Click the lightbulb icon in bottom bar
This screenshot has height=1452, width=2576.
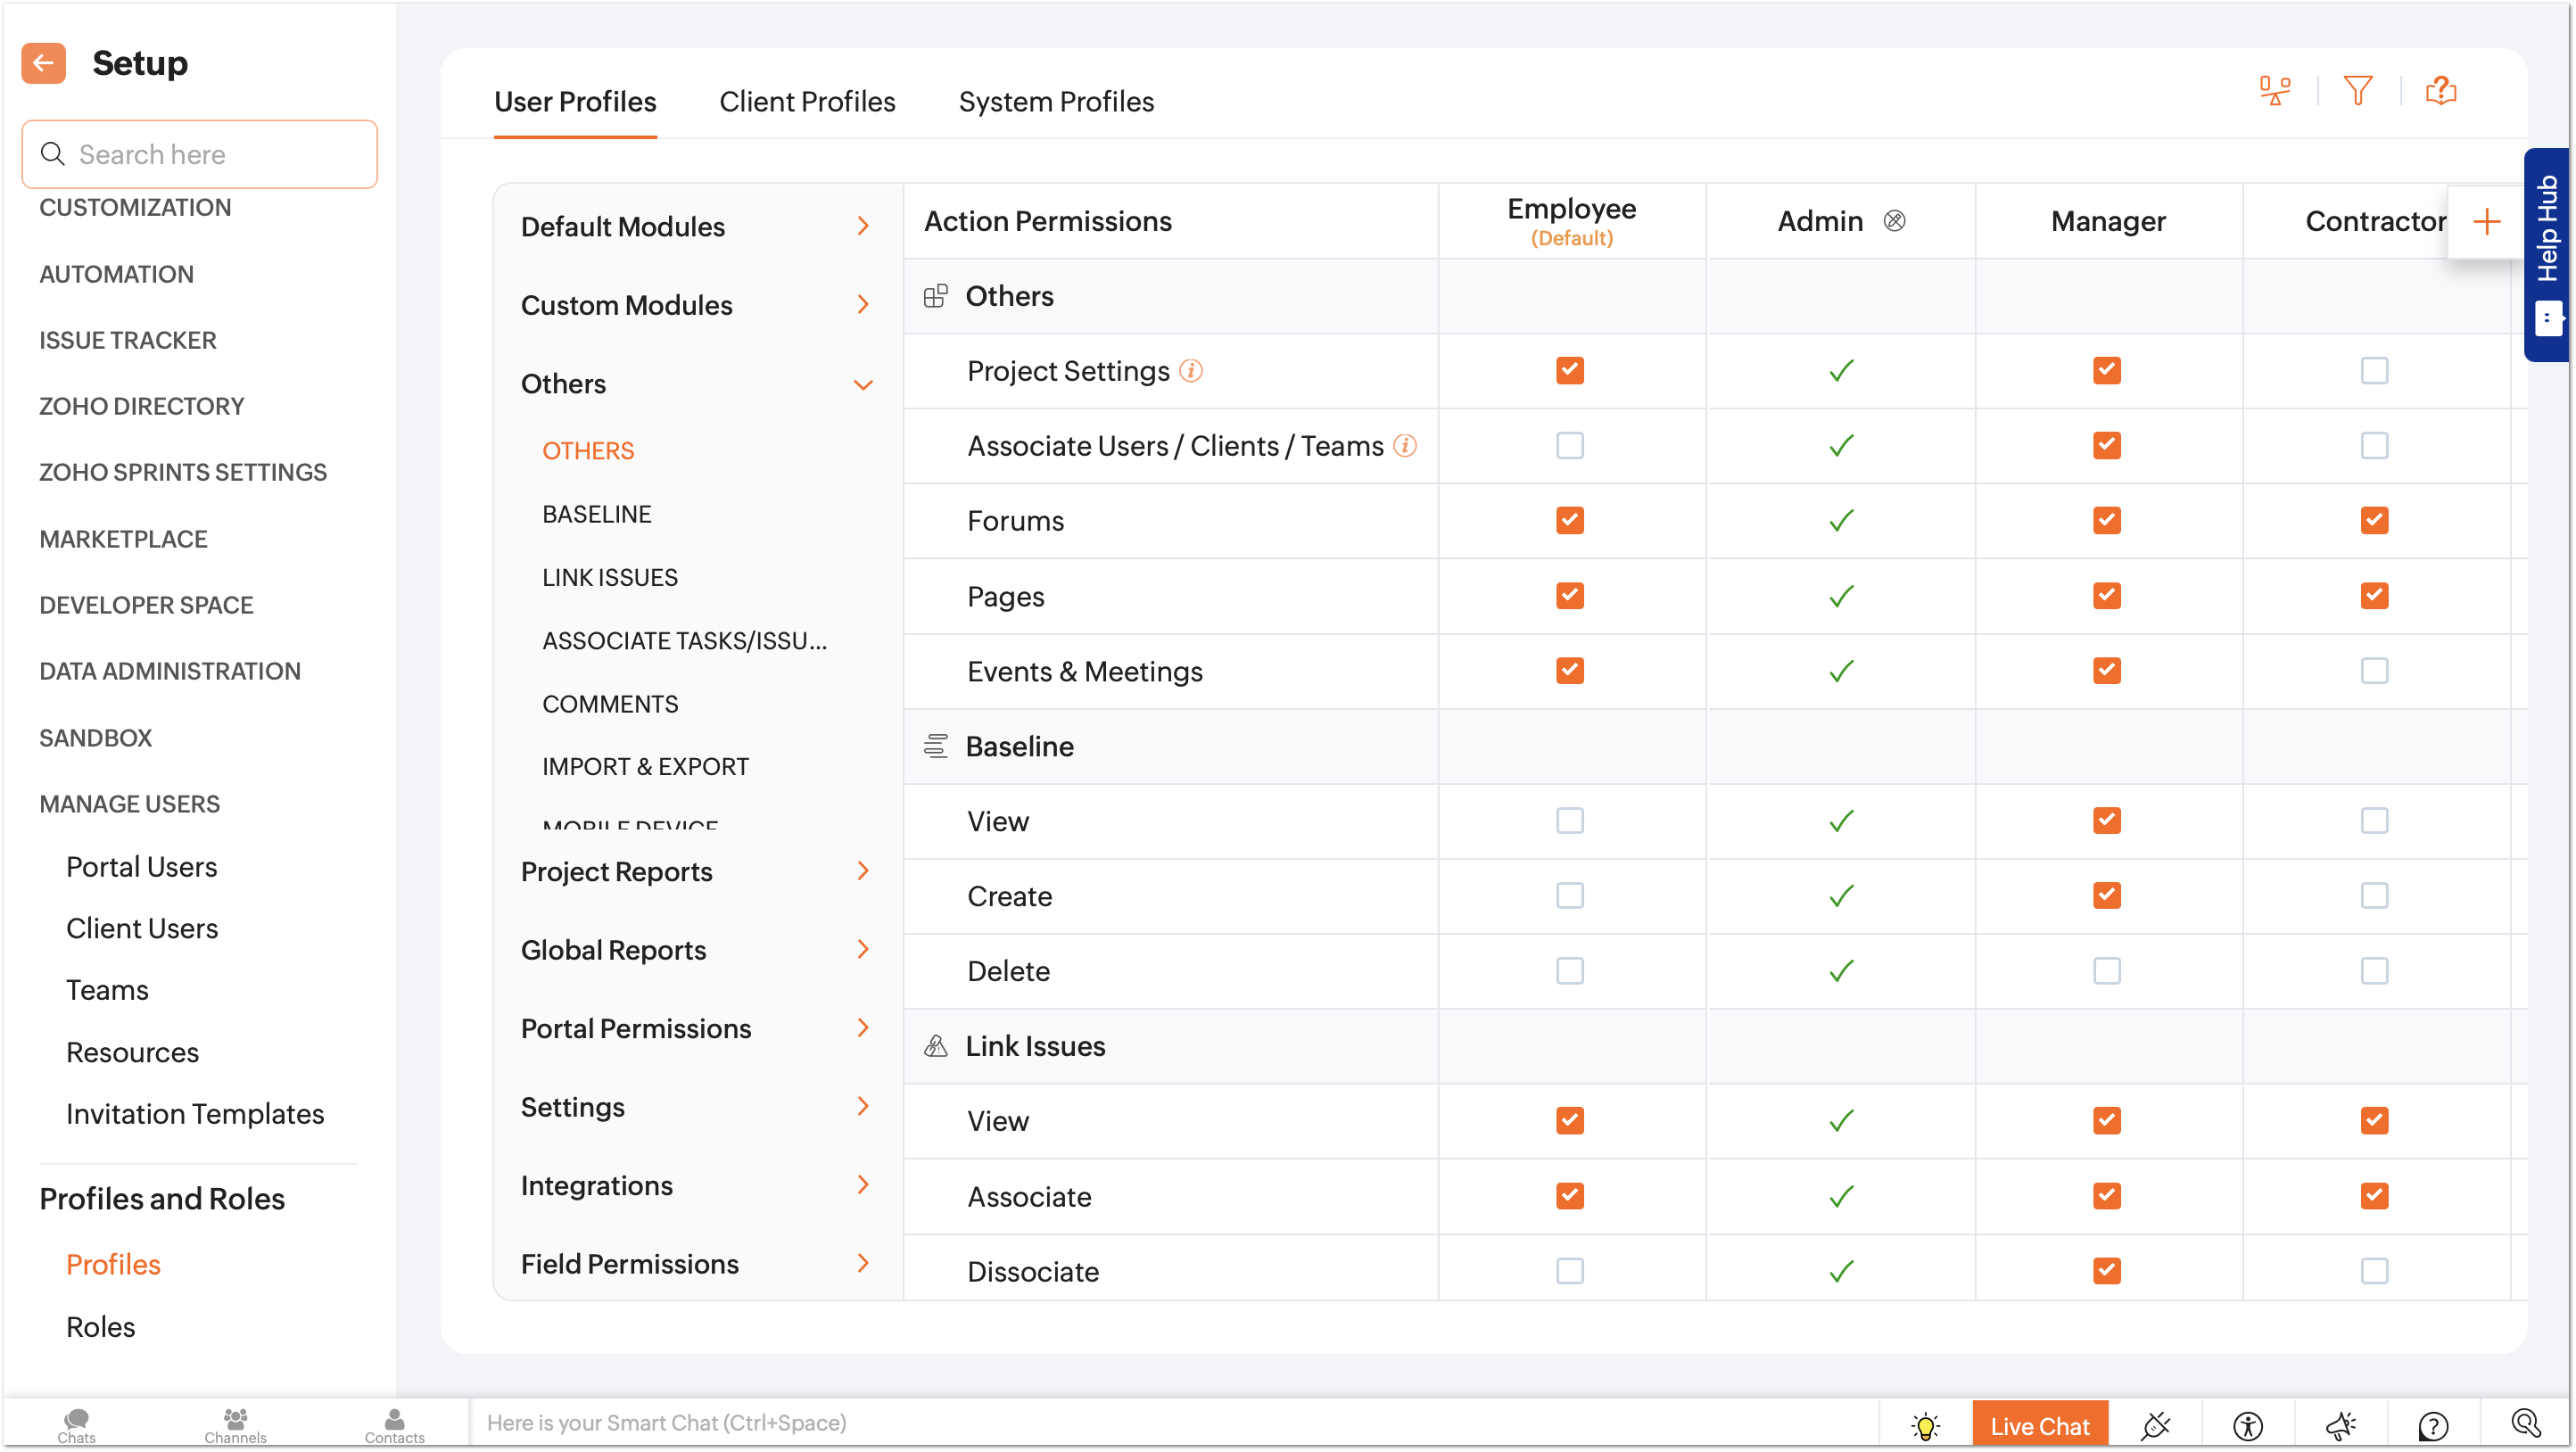[x=1924, y=1425]
